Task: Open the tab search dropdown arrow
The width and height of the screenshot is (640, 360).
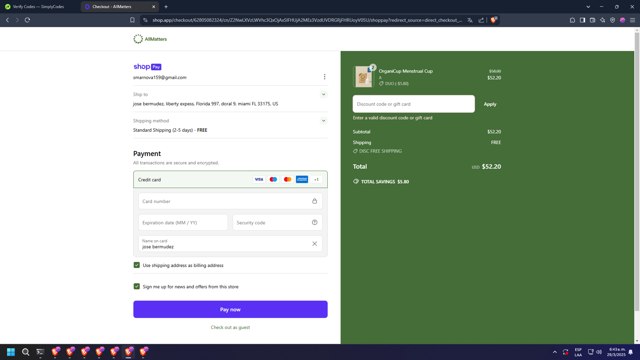Action: coord(588,7)
